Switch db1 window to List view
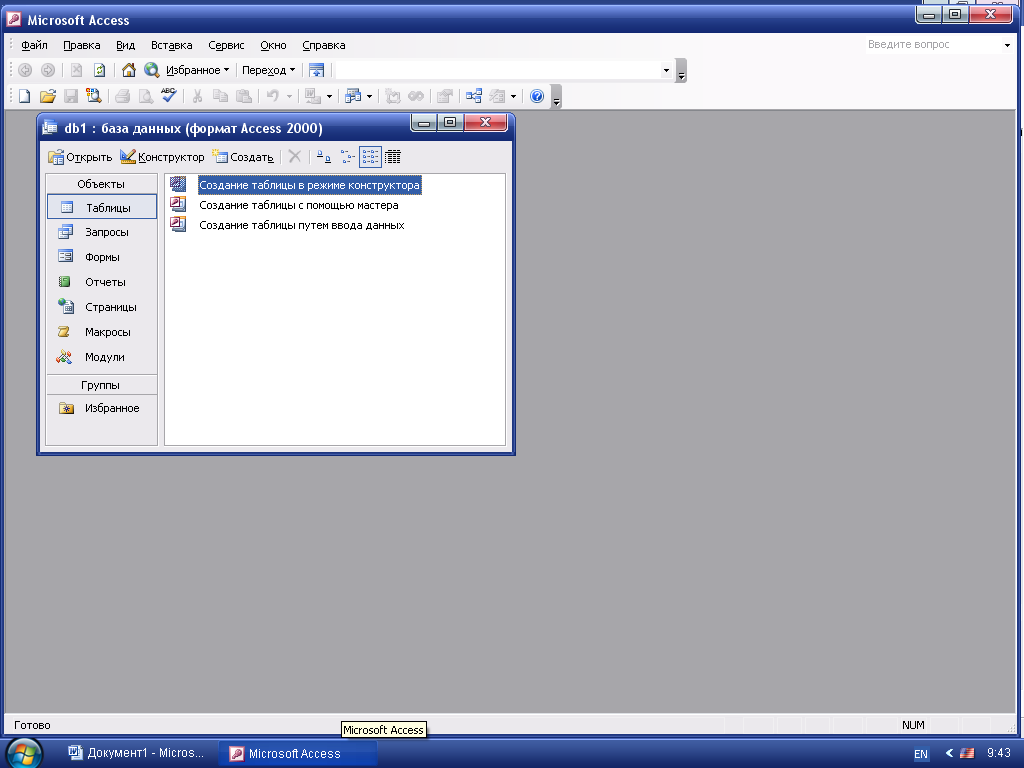Viewport: 1024px width, 768px height. [x=370, y=157]
